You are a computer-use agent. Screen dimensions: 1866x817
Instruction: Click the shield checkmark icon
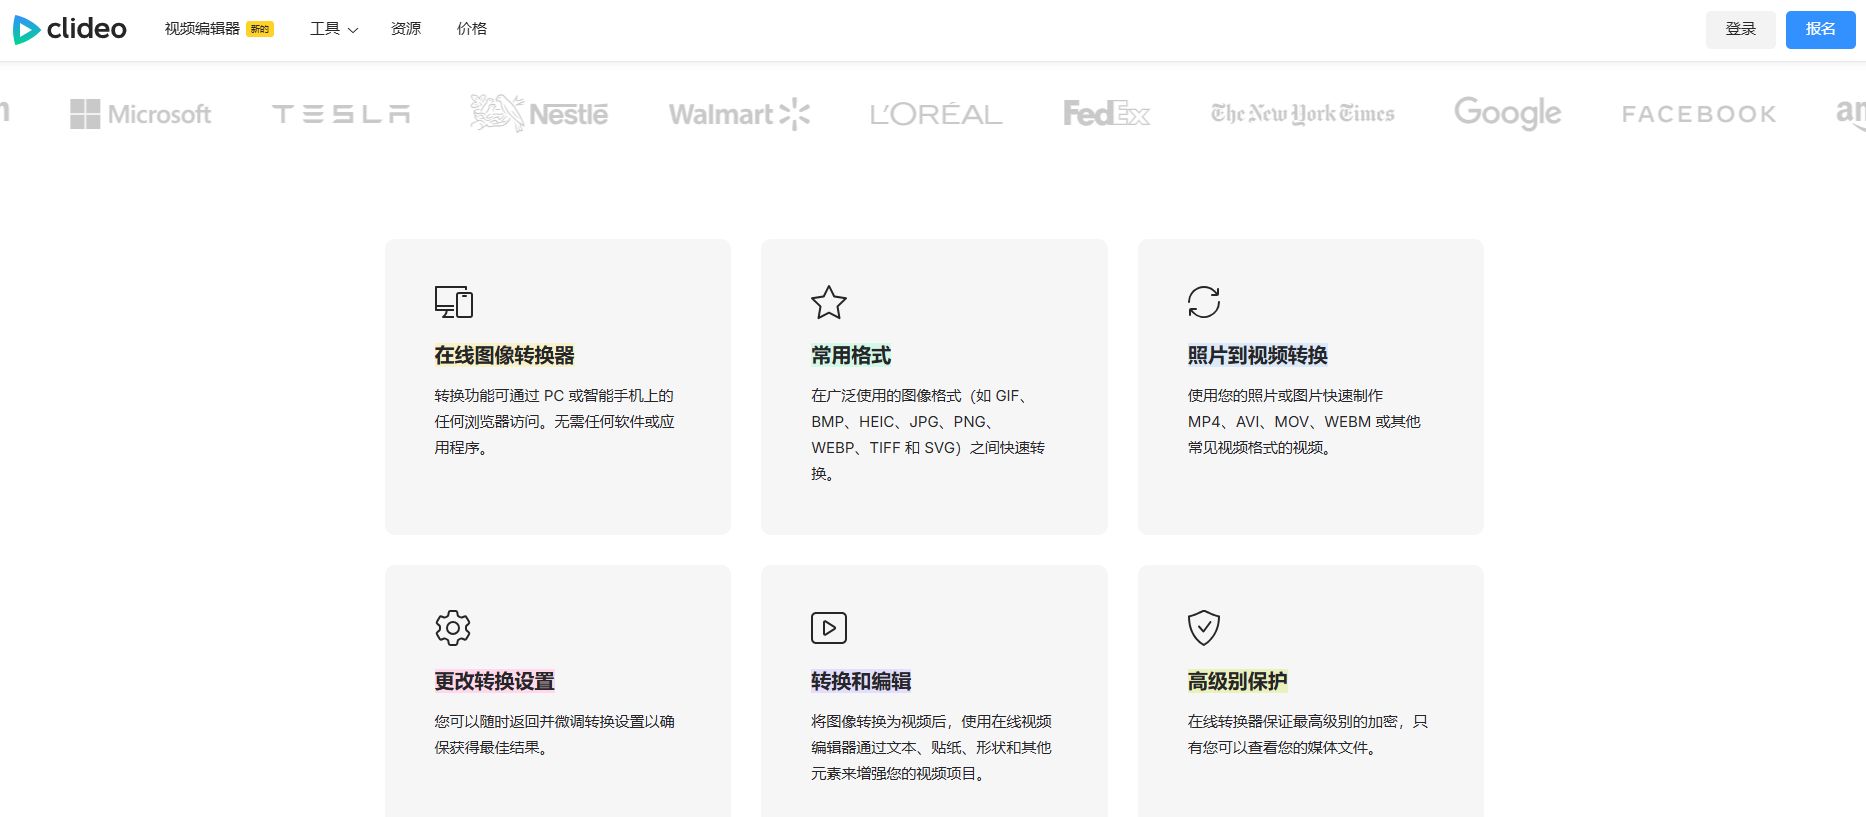click(x=1204, y=628)
